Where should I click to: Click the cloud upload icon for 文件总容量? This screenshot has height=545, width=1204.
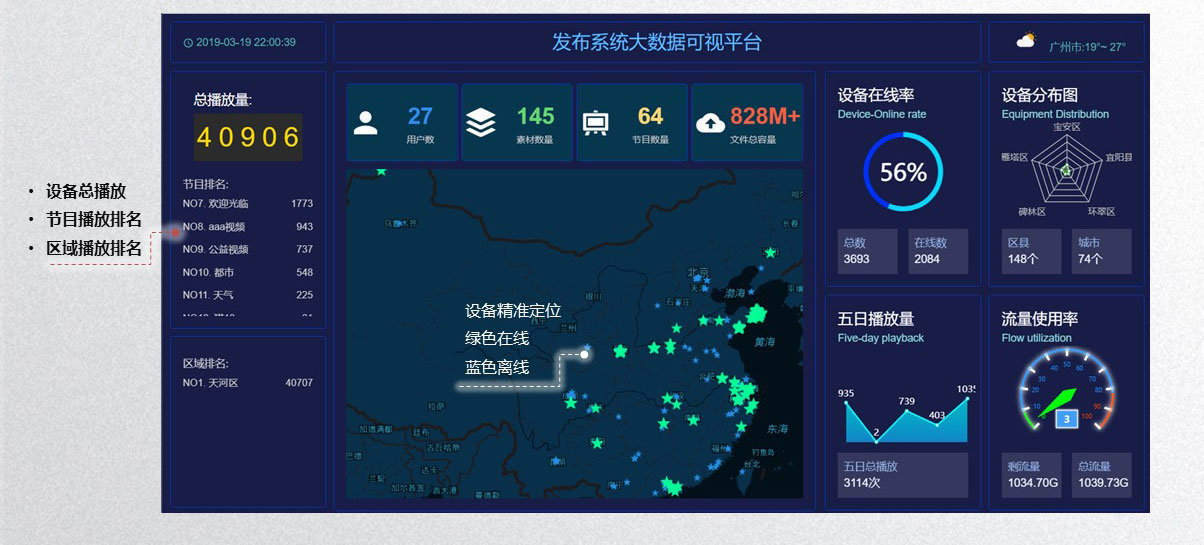coord(710,123)
